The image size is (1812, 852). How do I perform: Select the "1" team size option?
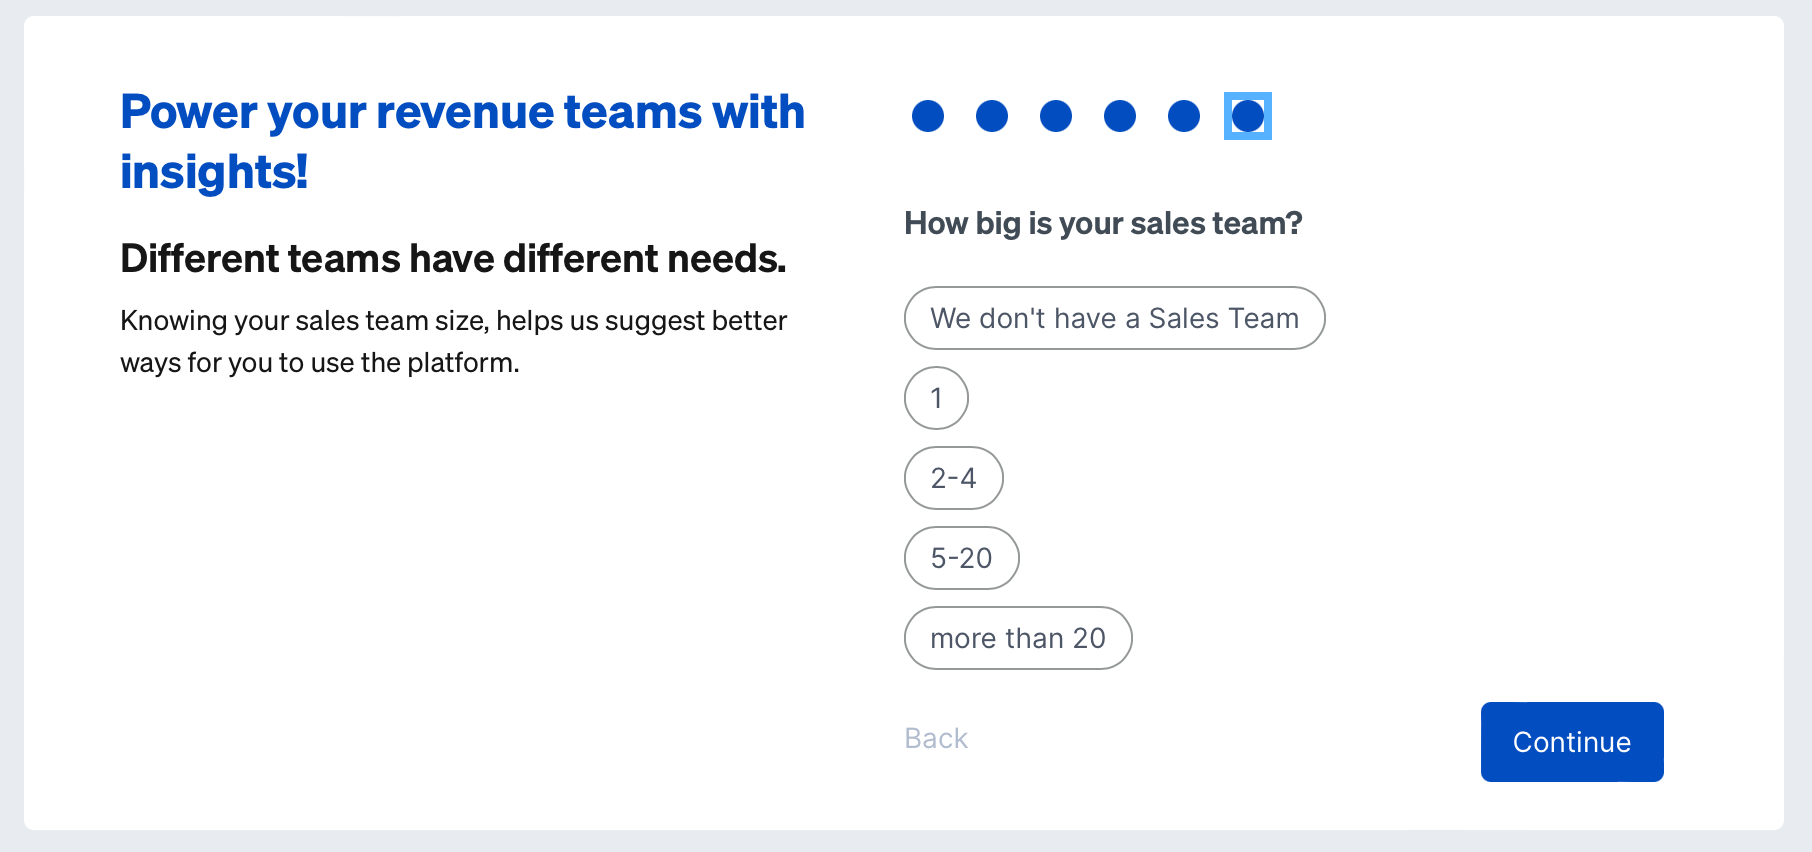click(x=936, y=398)
